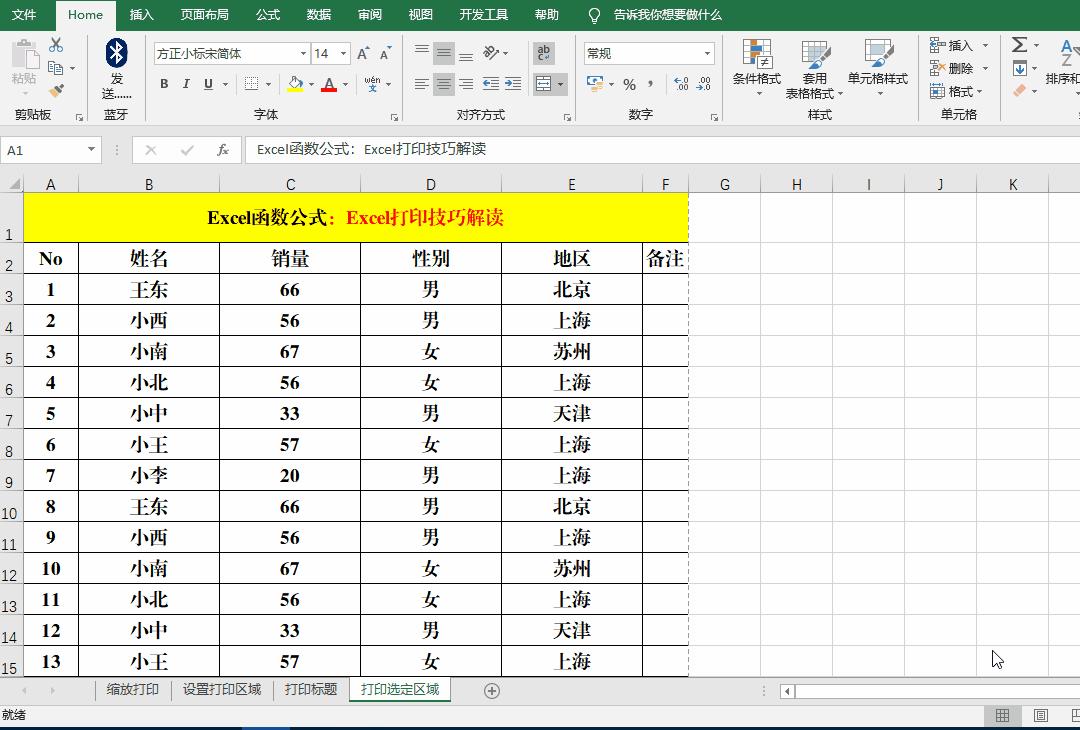This screenshot has width=1080, height=730.
Task: Select the 打印标题 sheet tab
Action: tap(312, 689)
